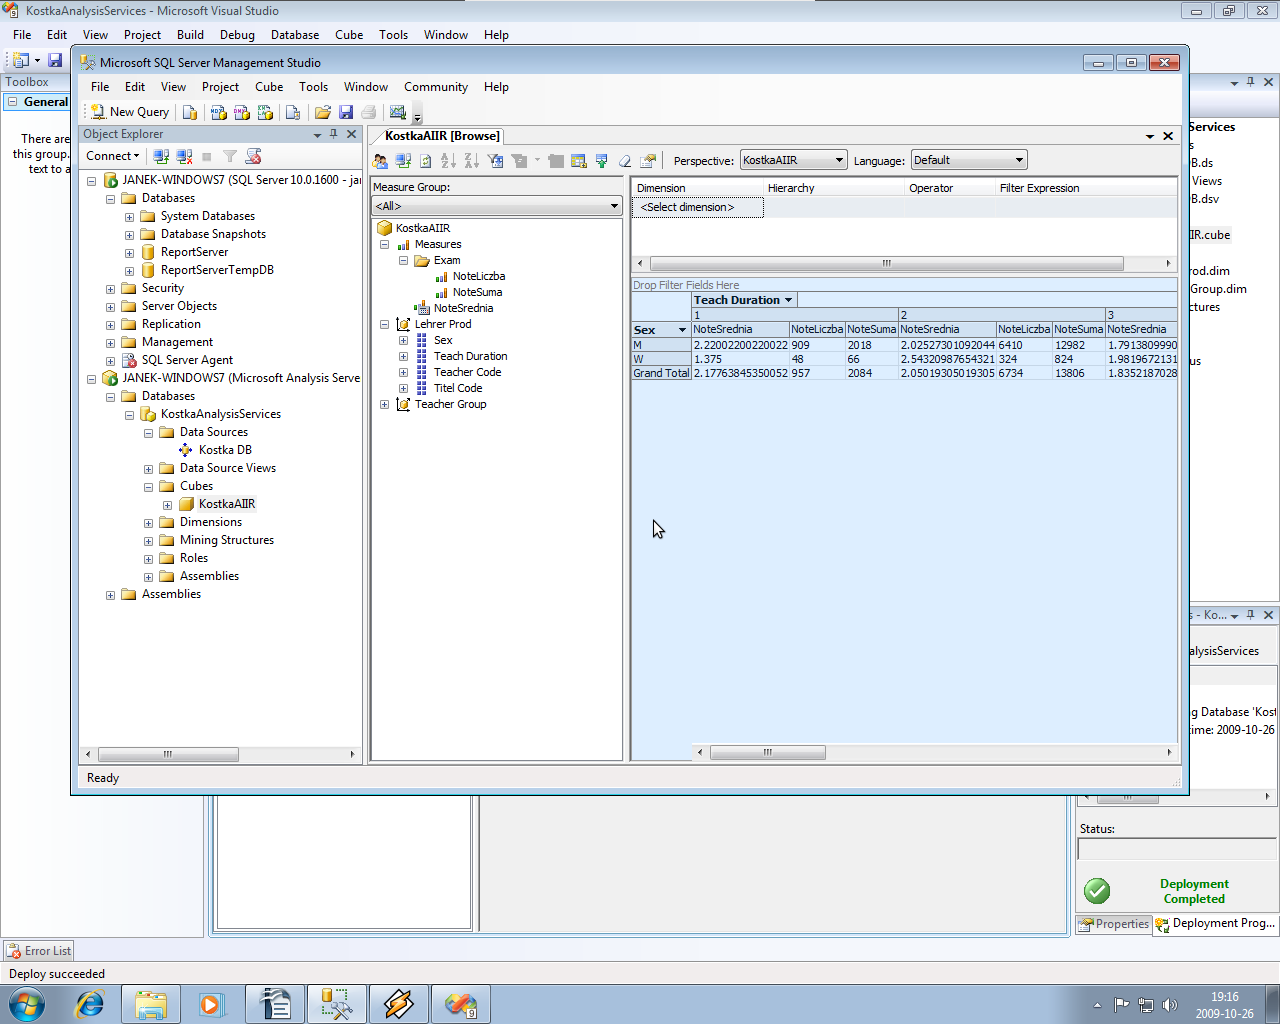Click the Disconnect icon in Object Explorer
1280x1024 pixels.
click(184, 156)
